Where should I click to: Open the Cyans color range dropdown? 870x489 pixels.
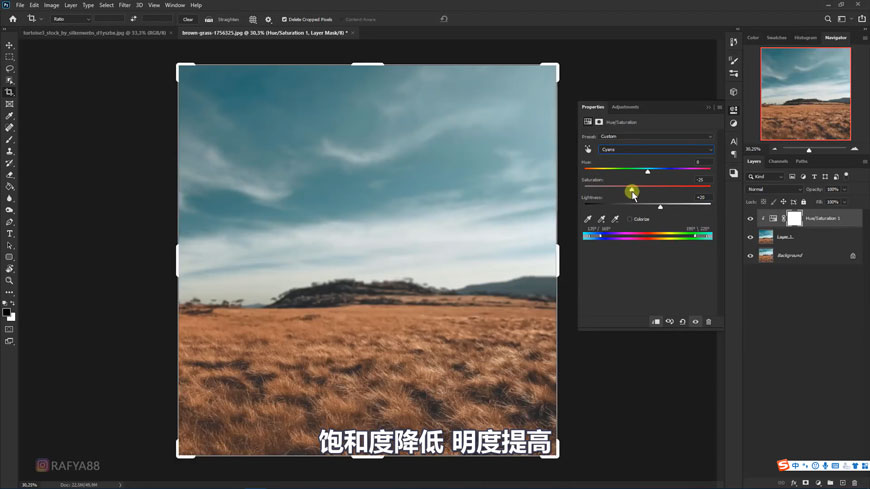[655, 149]
